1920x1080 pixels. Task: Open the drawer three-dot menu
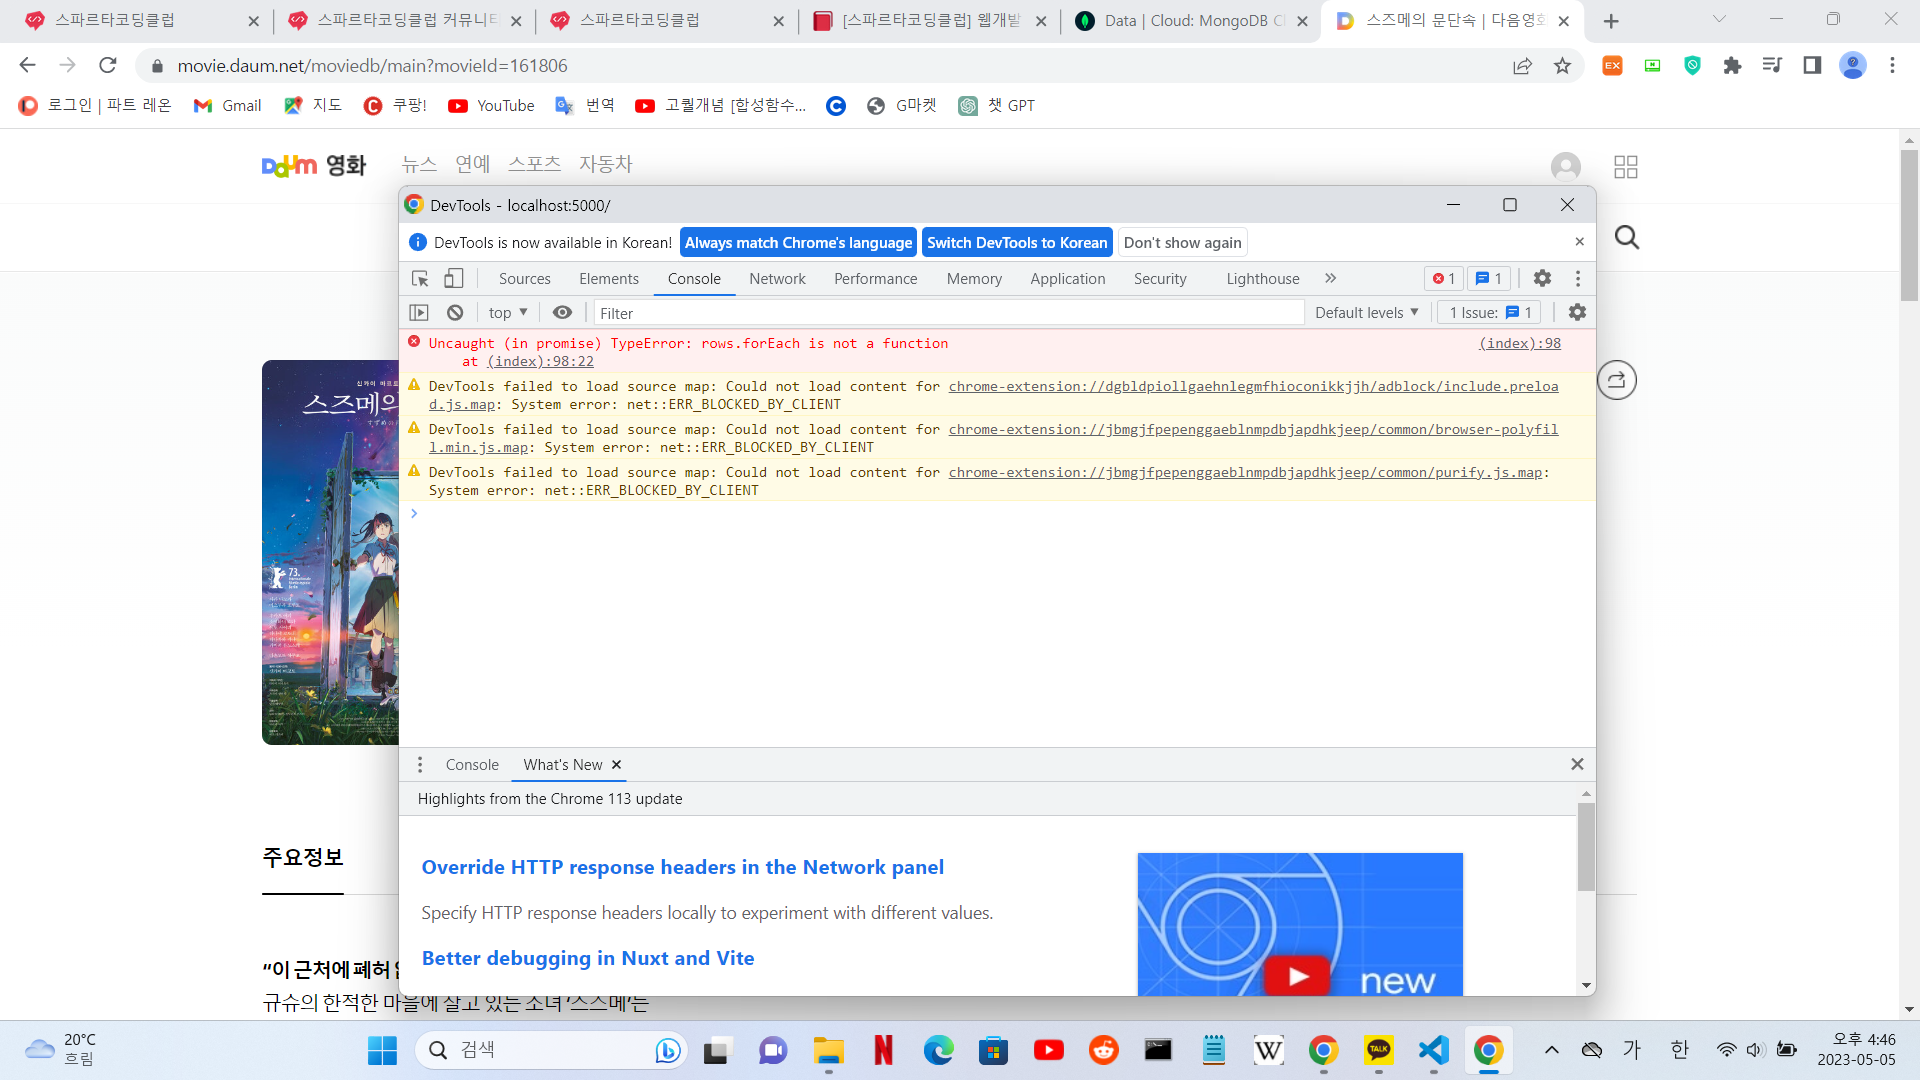(x=420, y=765)
